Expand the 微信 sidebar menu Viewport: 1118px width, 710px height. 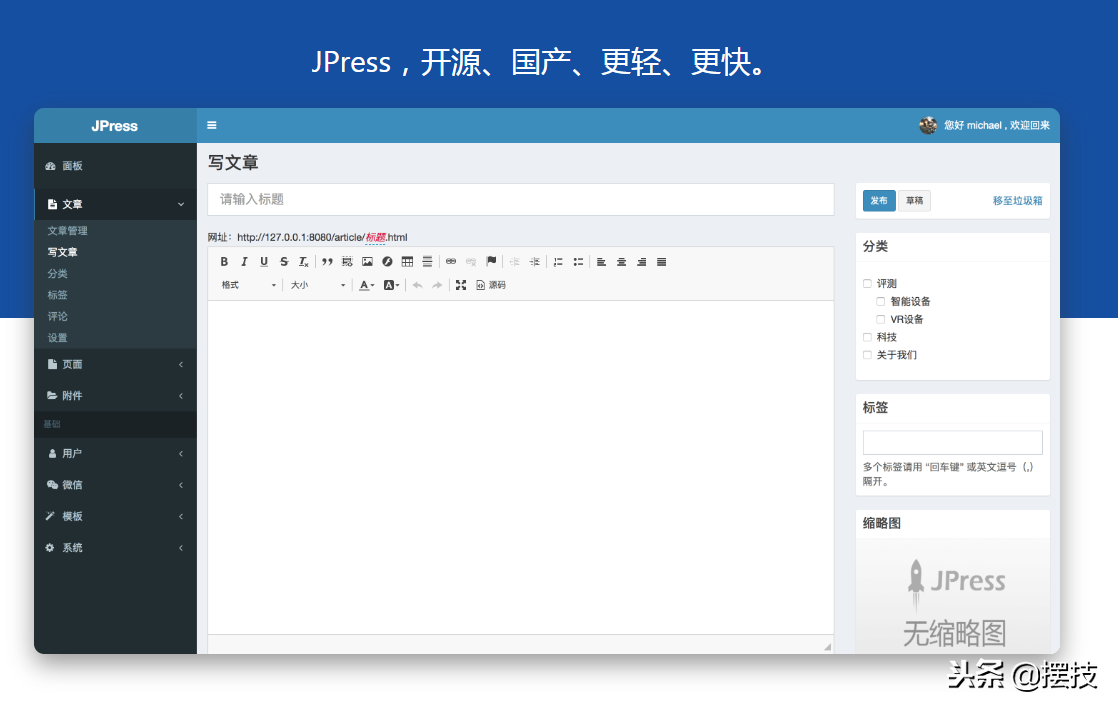[115, 485]
